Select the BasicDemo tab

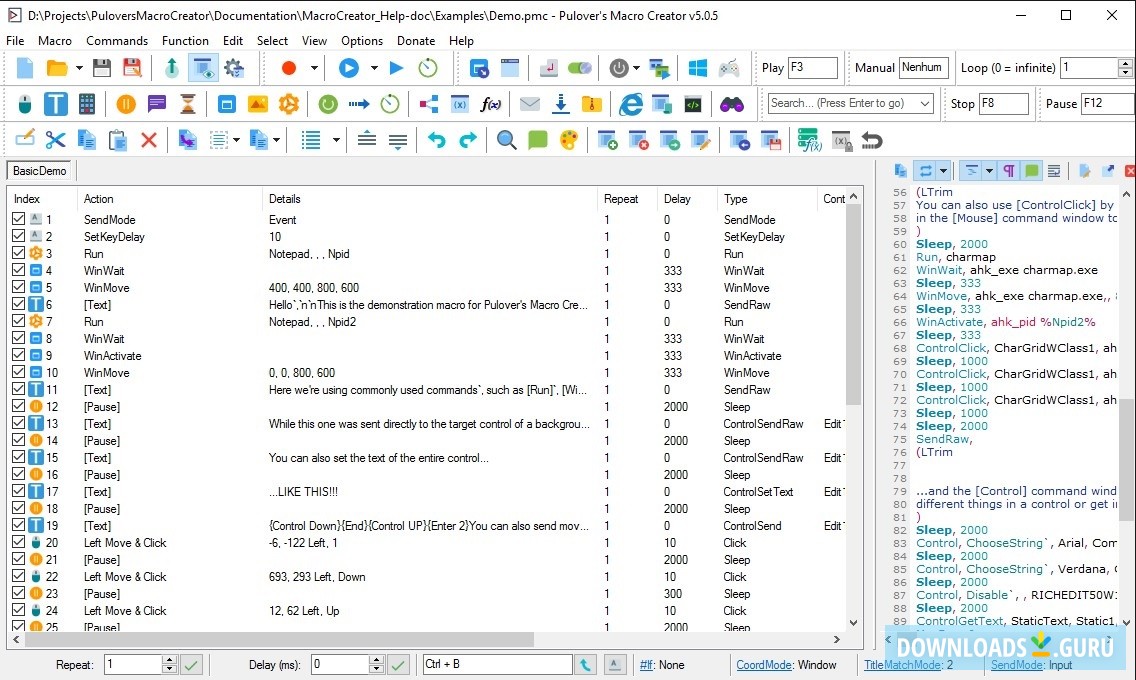pyautogui.click(x=38, y=171)
